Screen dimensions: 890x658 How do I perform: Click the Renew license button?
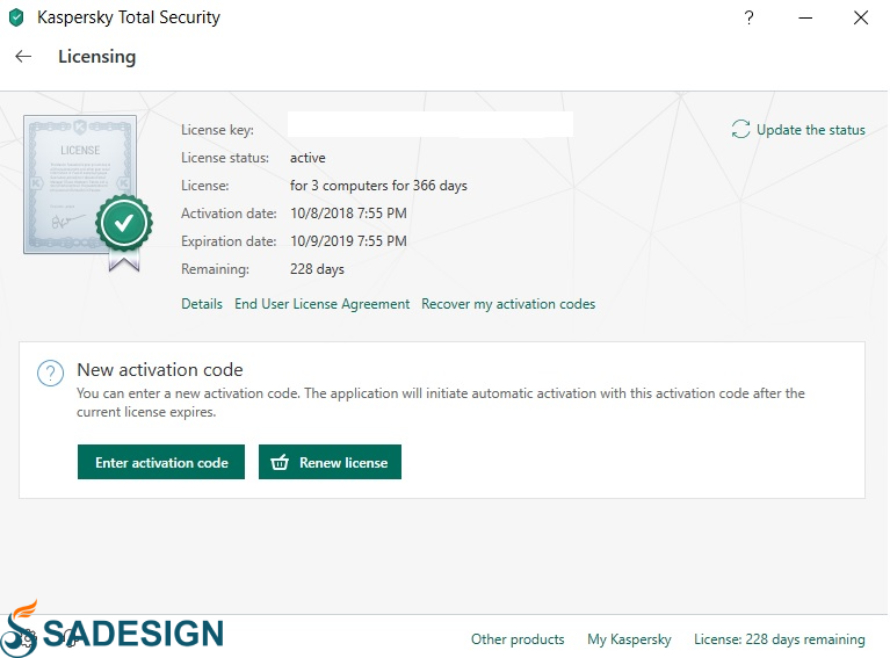(x=330, y=462)
